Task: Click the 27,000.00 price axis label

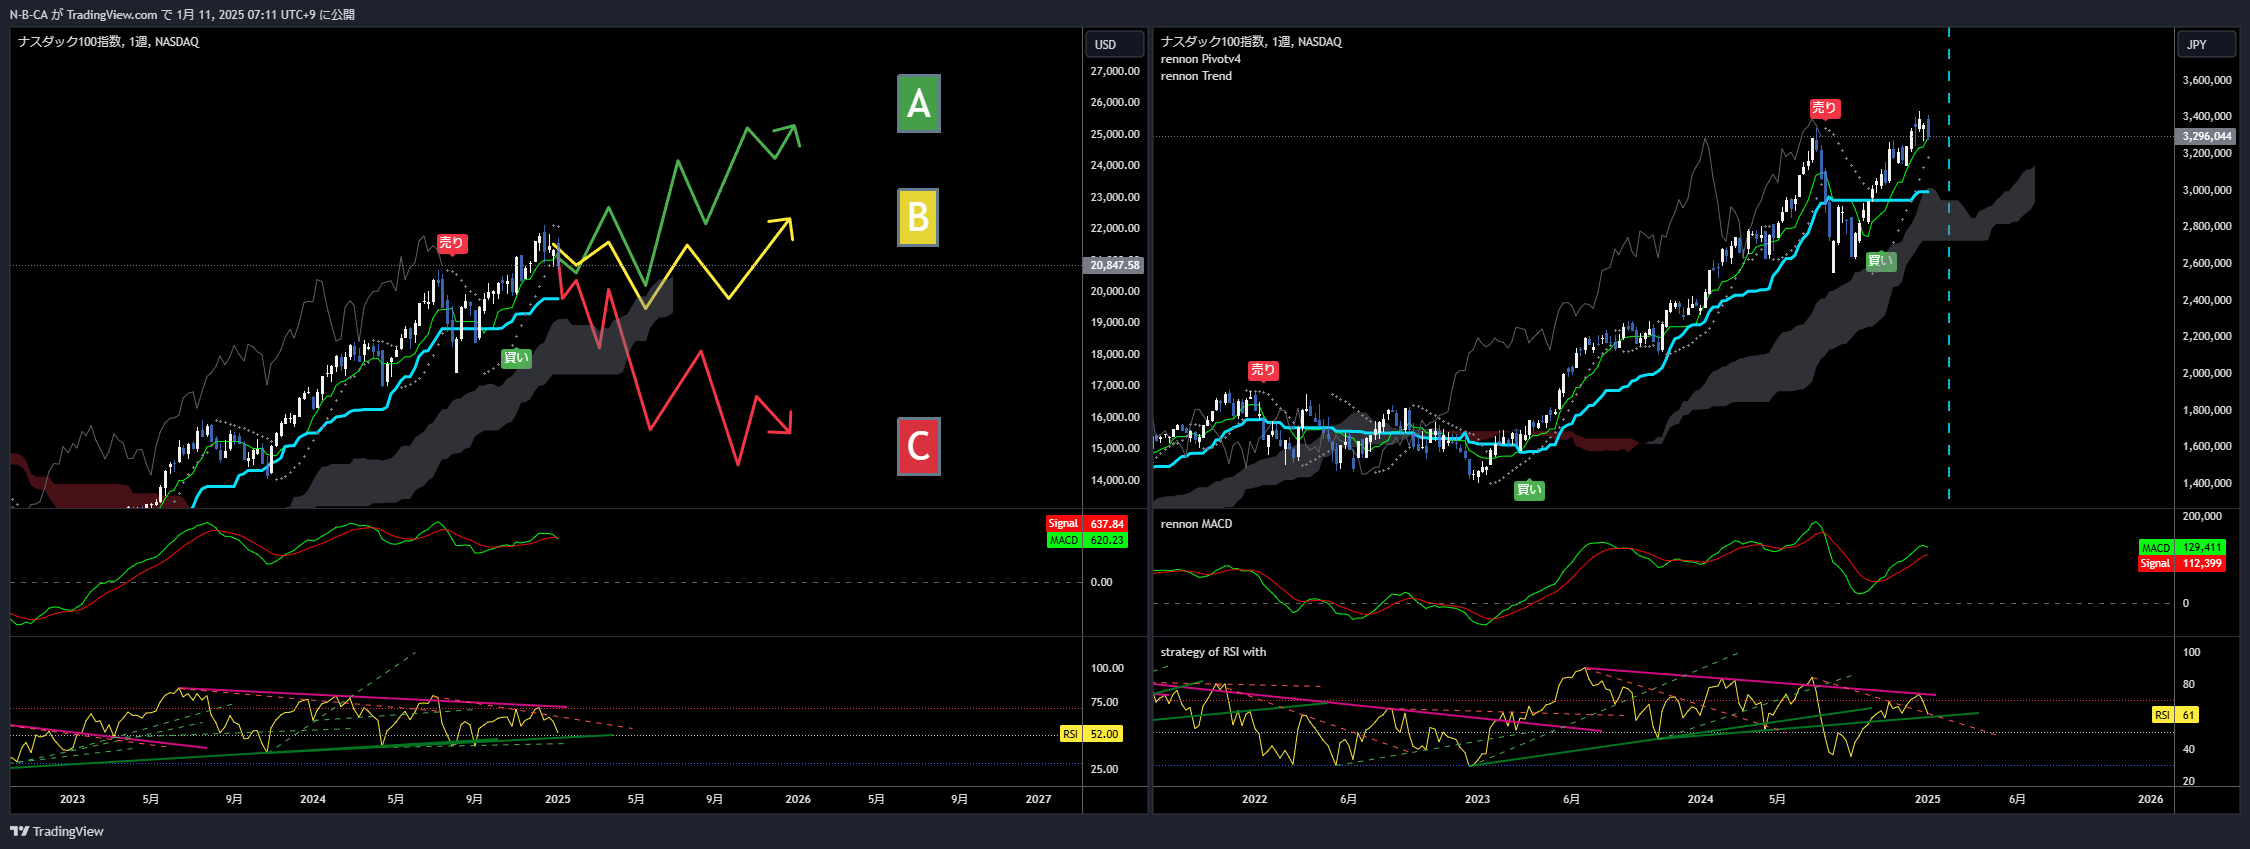Action: (1115, 71)
